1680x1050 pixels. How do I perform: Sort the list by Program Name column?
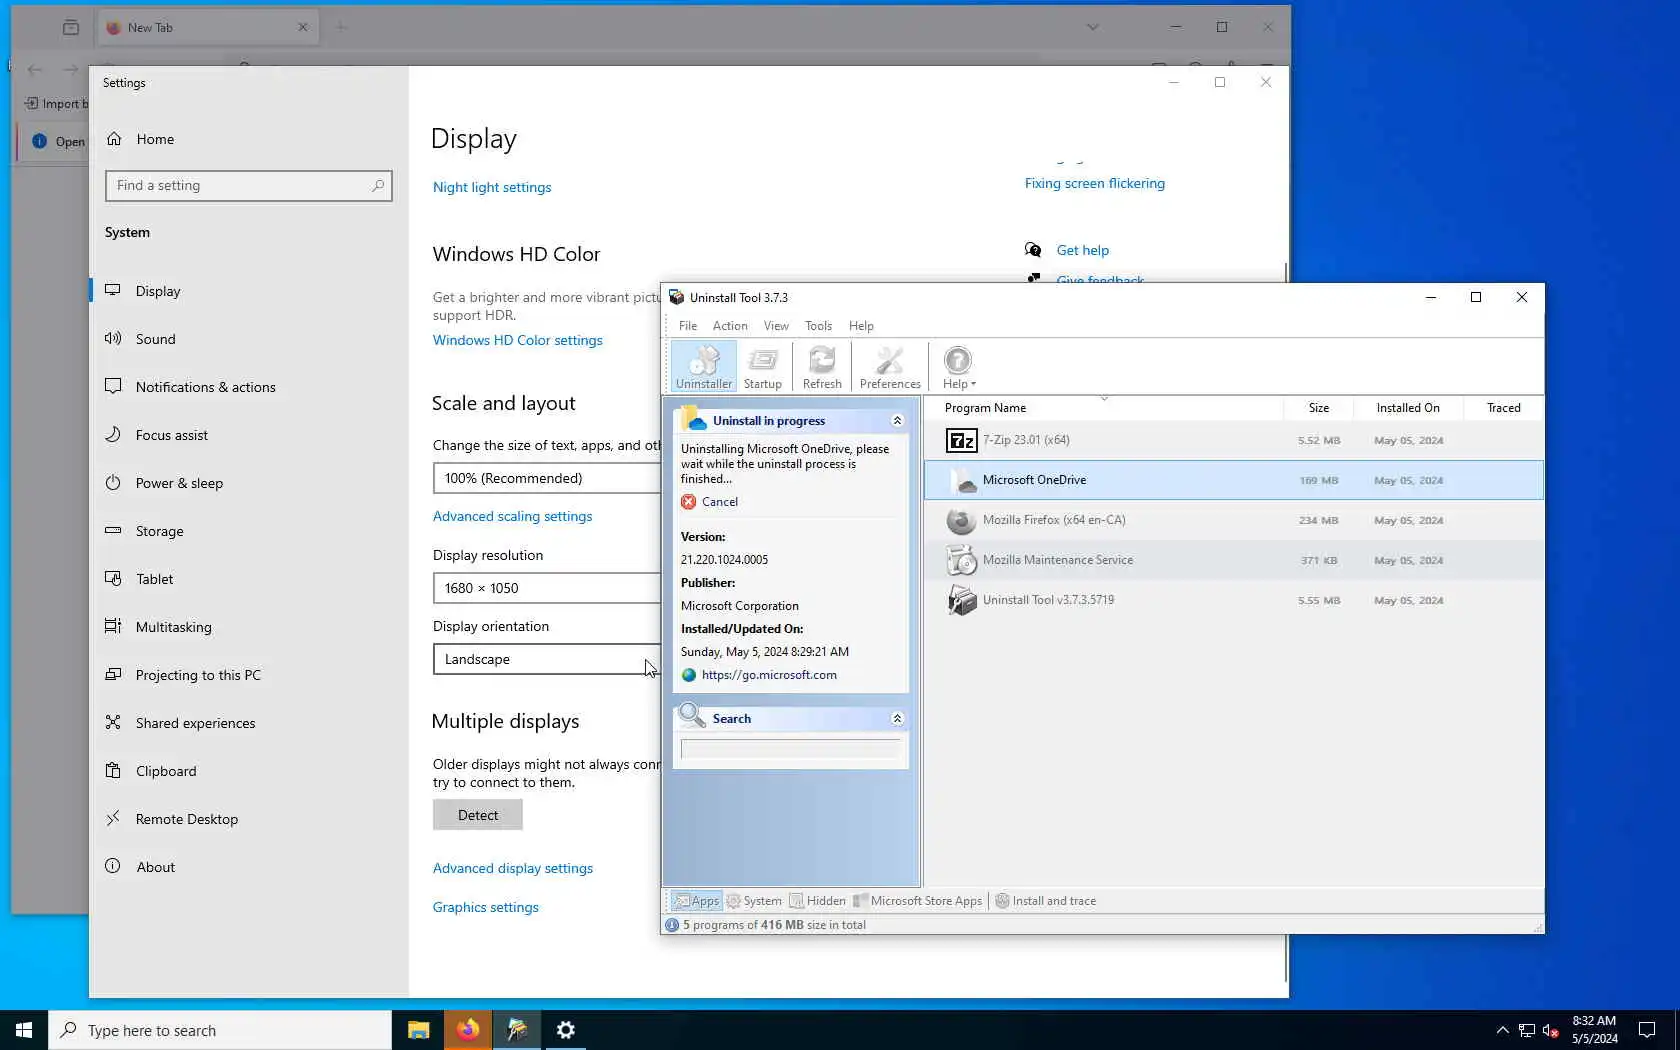coord(1103,408)
